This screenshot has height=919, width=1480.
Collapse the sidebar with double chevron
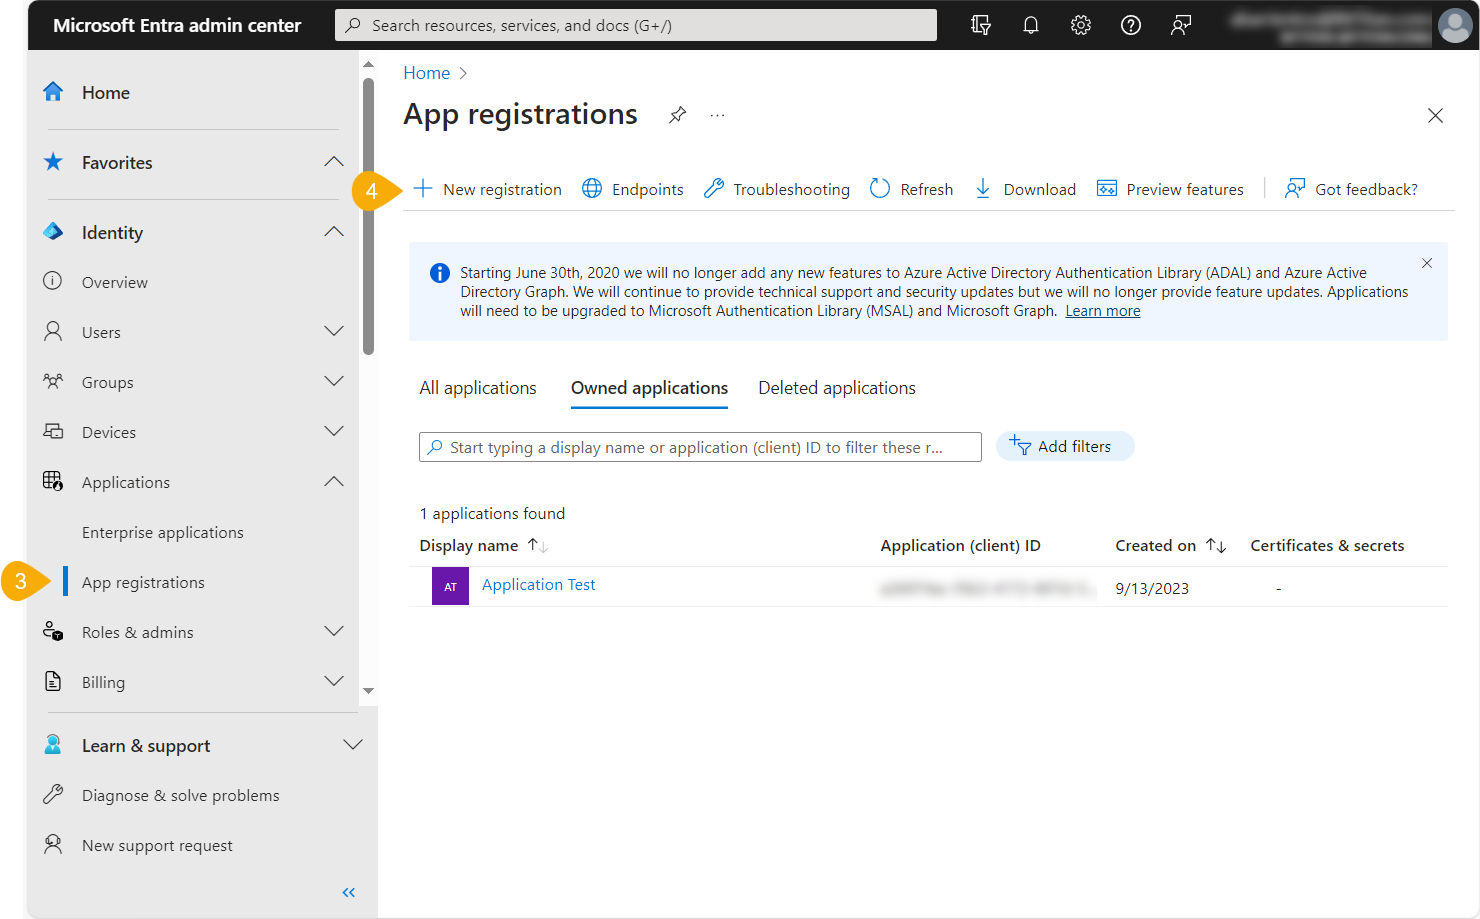click(348, 892)
